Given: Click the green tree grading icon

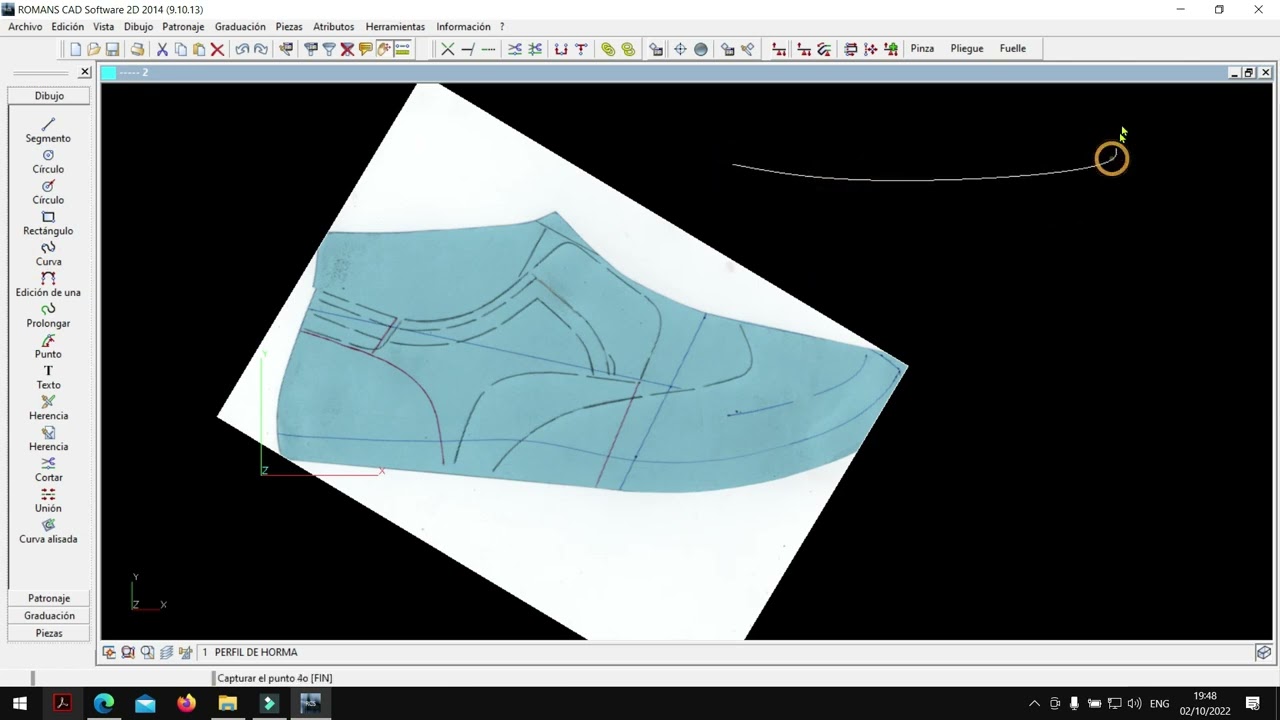Looking at the screenshot, I should point(891,49).
